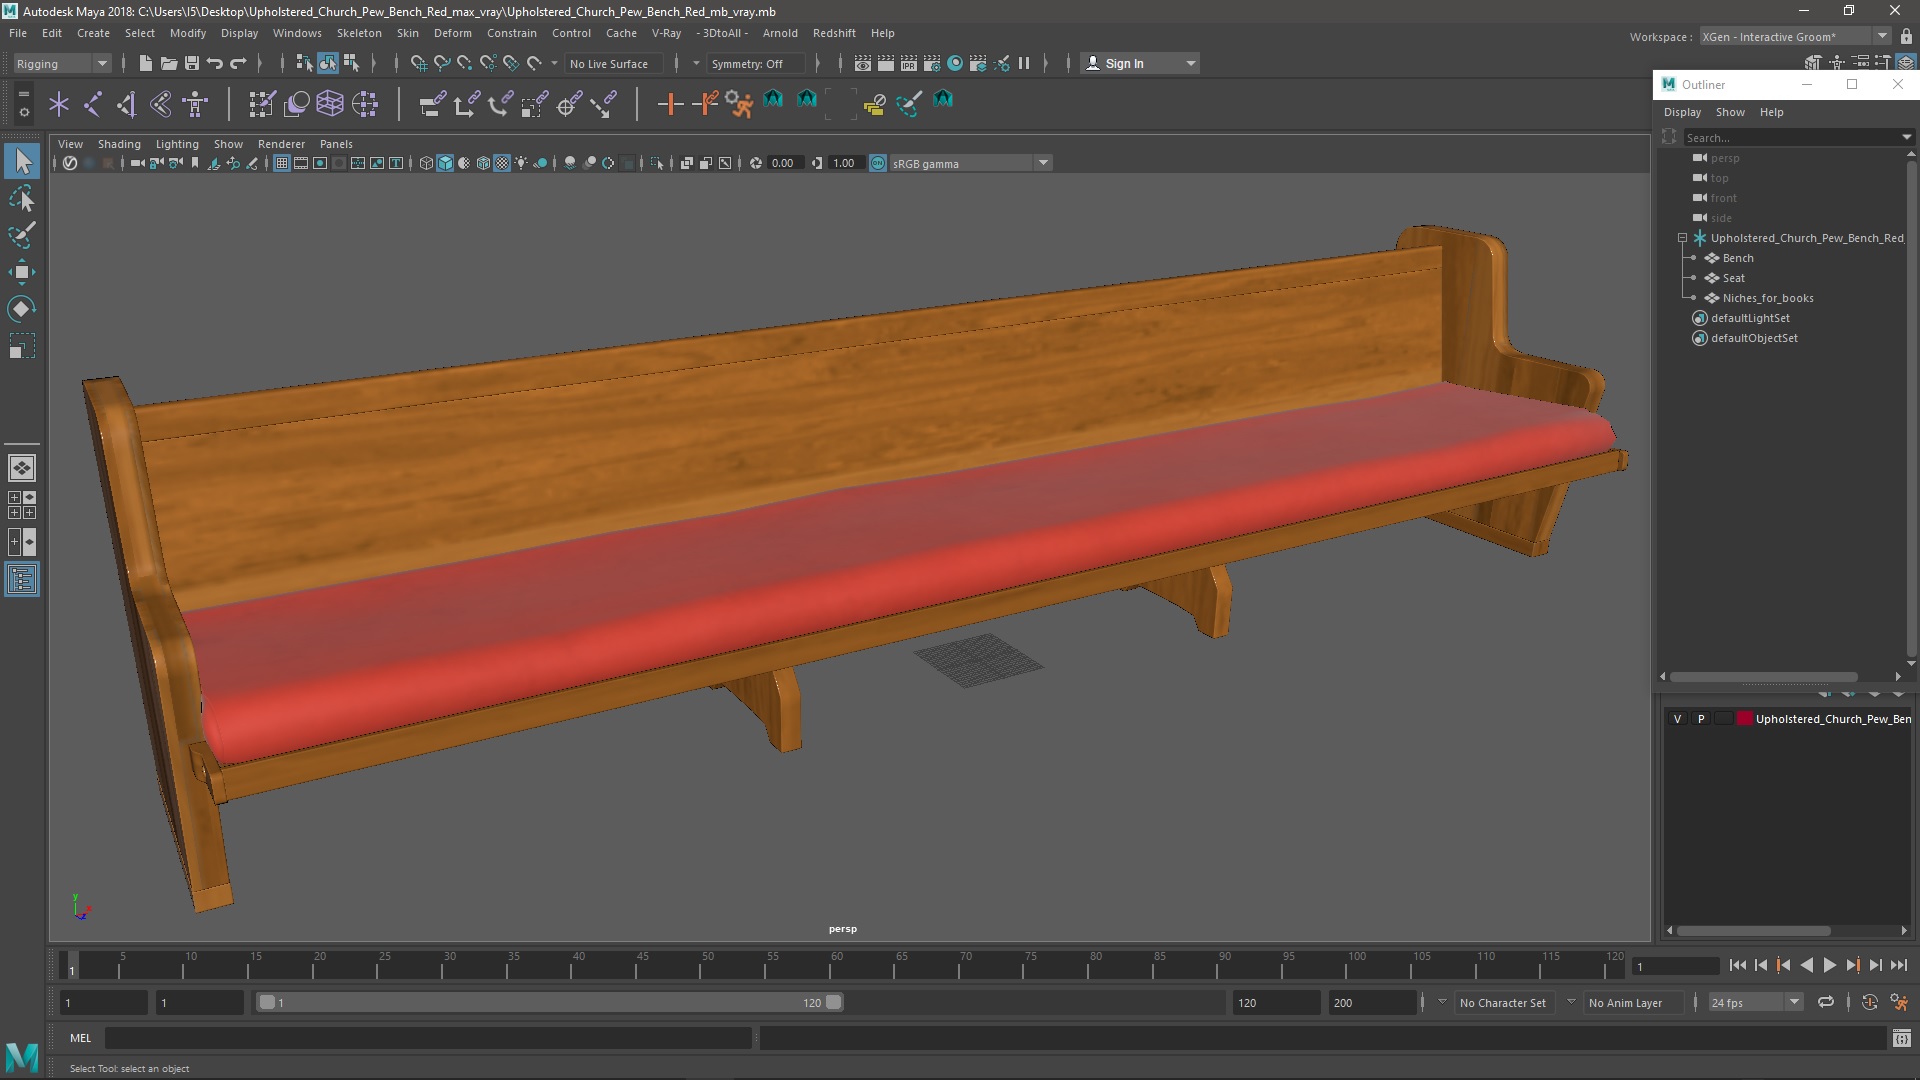Toggle layer visibility V box
This screenshot has width=1920, height=1080.
pyautogui.click(x=1678, y=719)
